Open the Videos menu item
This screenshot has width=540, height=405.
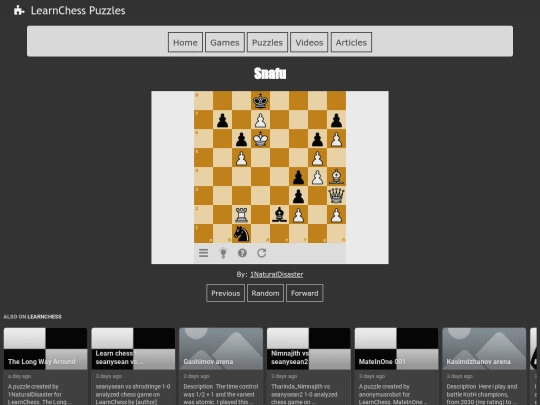(309, 42)
